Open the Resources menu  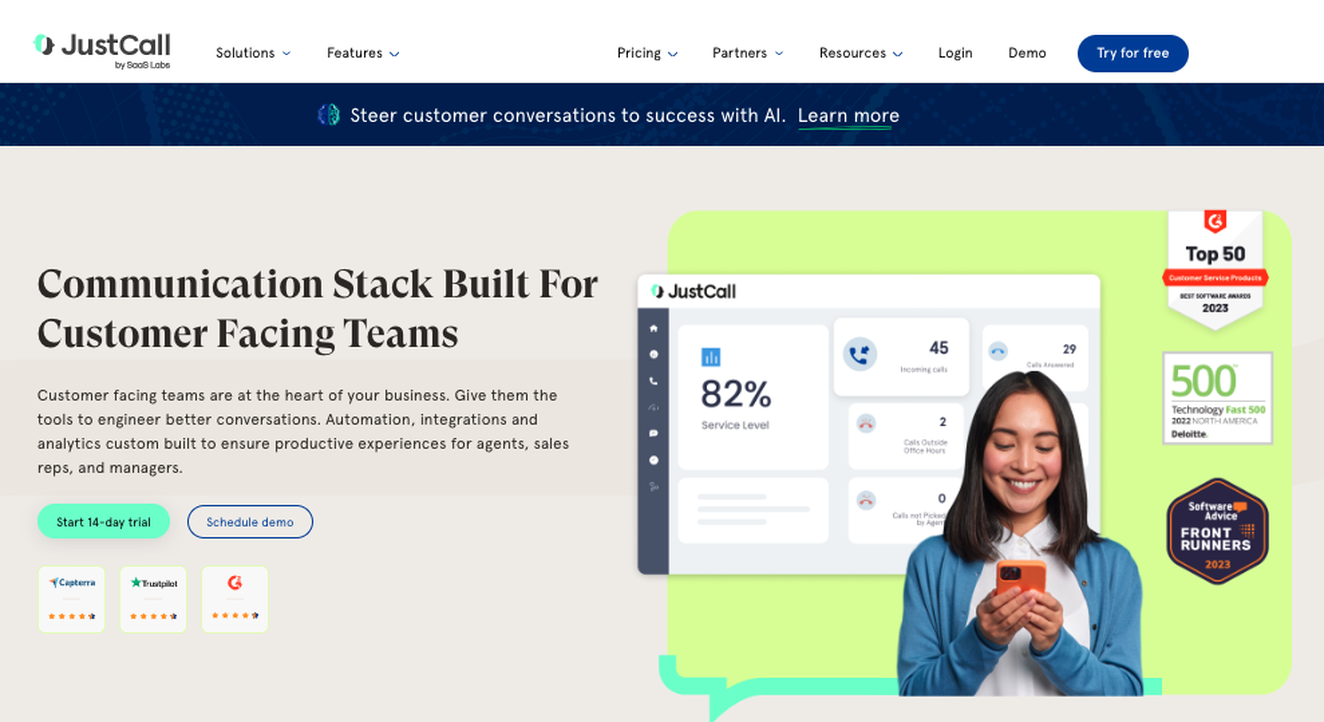click(x=860, y=53)
